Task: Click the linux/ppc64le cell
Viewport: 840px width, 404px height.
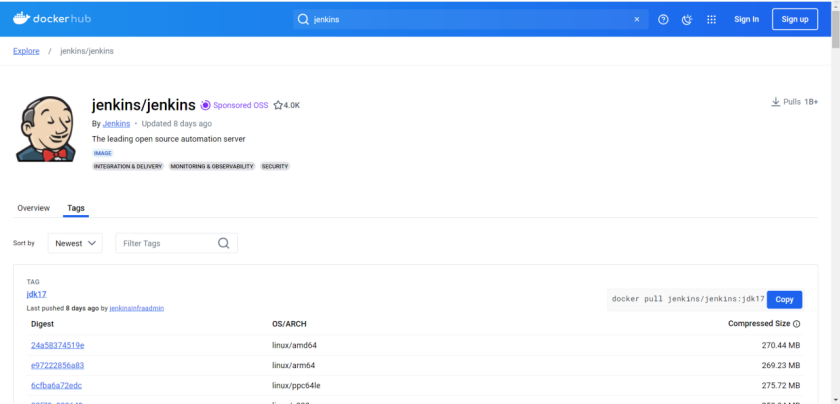Action: point(296,386)
